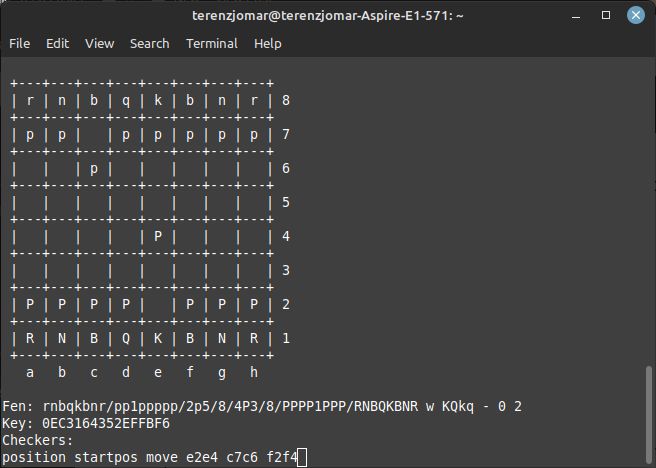Click the window title bar text
This screenshot has width=656, height=468.
coord(327,16)
